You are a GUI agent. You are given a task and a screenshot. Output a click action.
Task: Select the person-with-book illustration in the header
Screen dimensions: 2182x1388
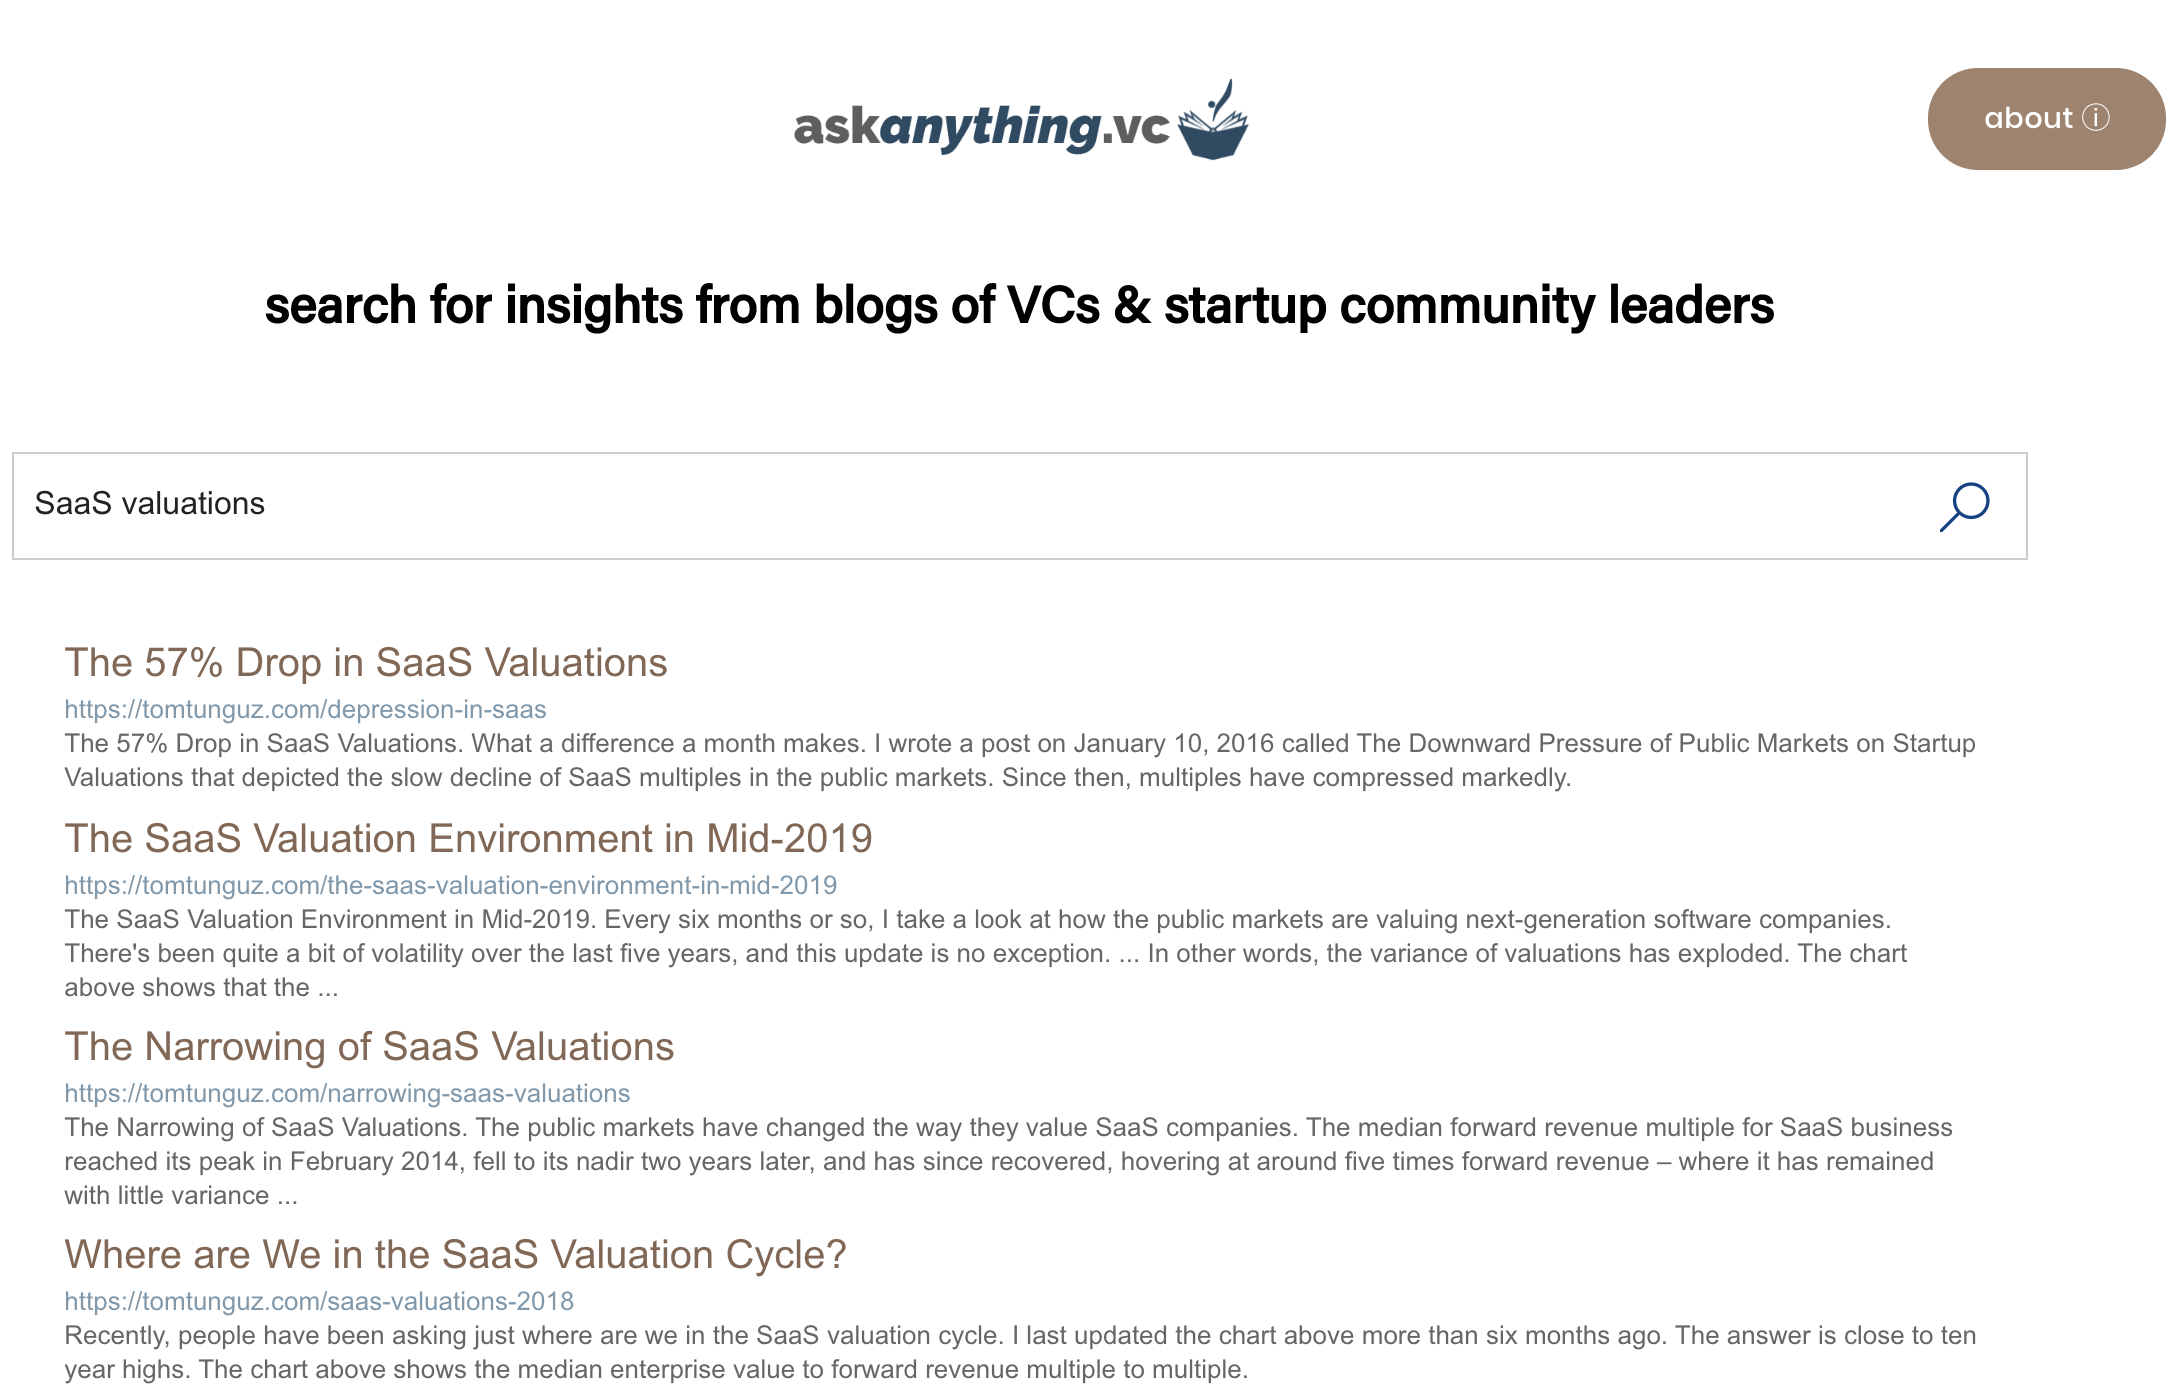click(x=1213, y=110)
